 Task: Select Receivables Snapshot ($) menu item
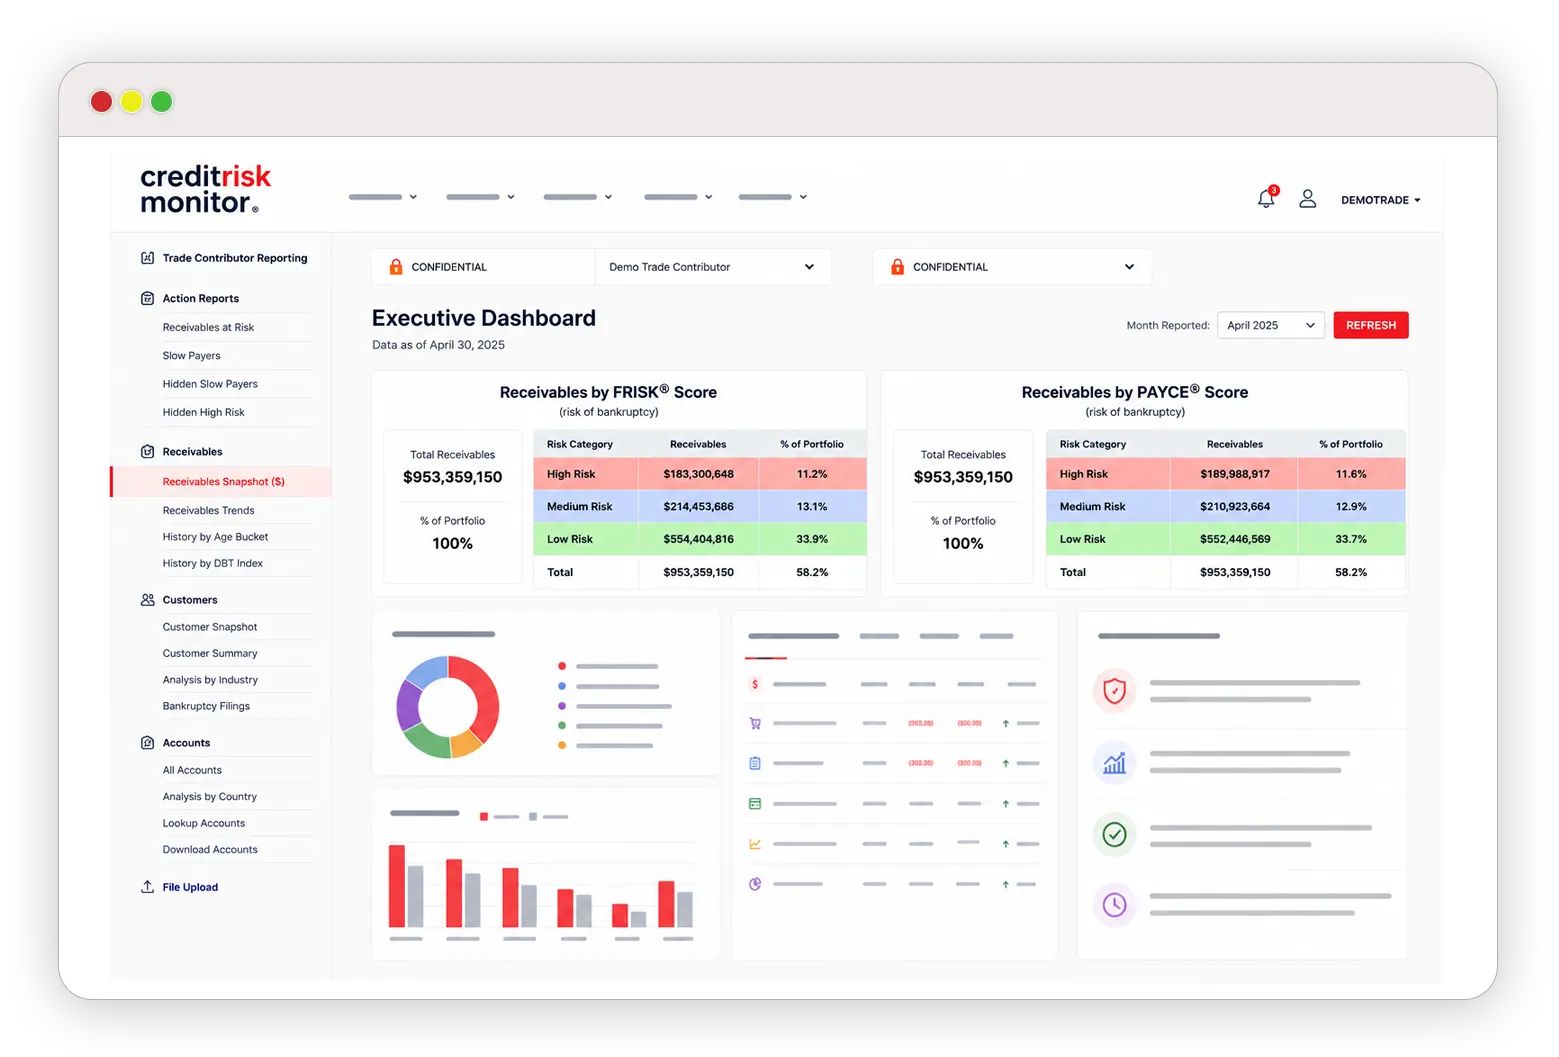(221, 481)
